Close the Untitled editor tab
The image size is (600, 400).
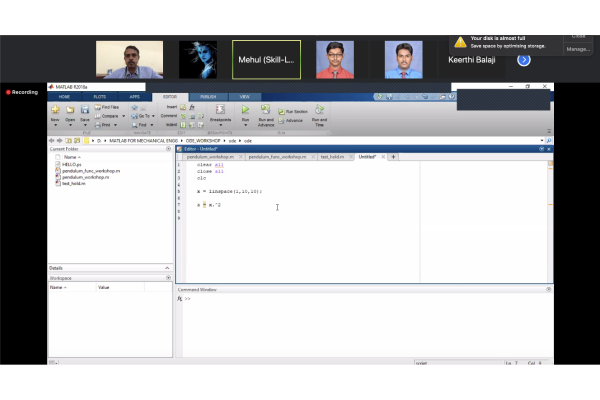383,157
